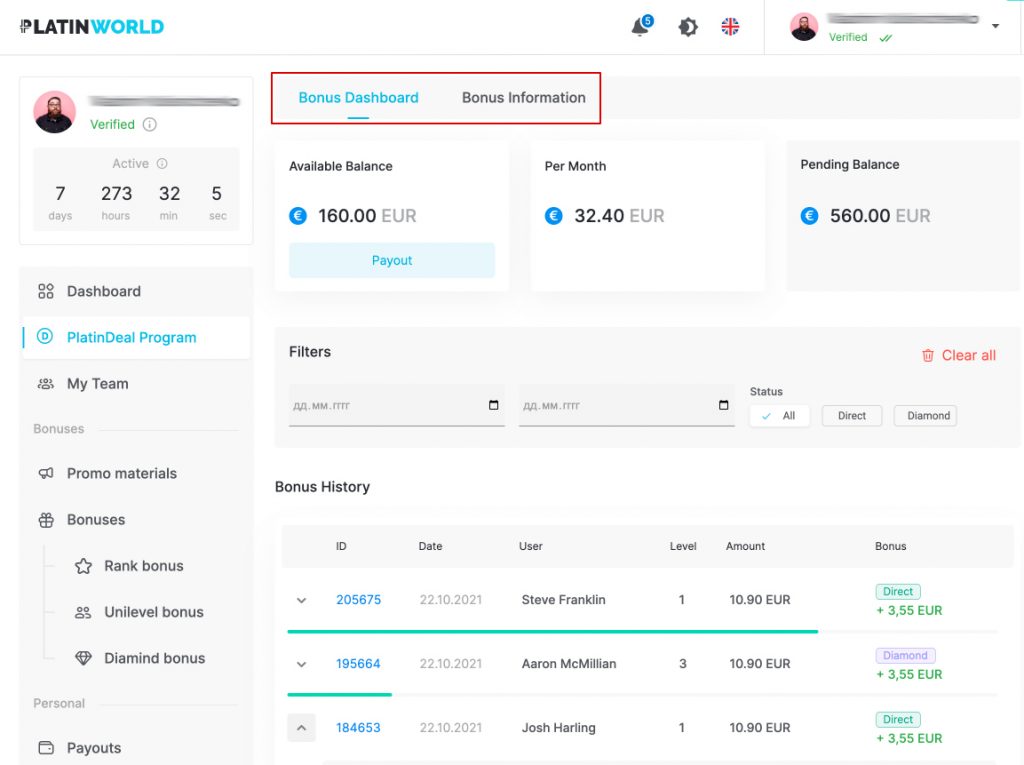Select the Direct status filter
The height and width of the screenshot is (765, 1024).
tap(852, 416)
